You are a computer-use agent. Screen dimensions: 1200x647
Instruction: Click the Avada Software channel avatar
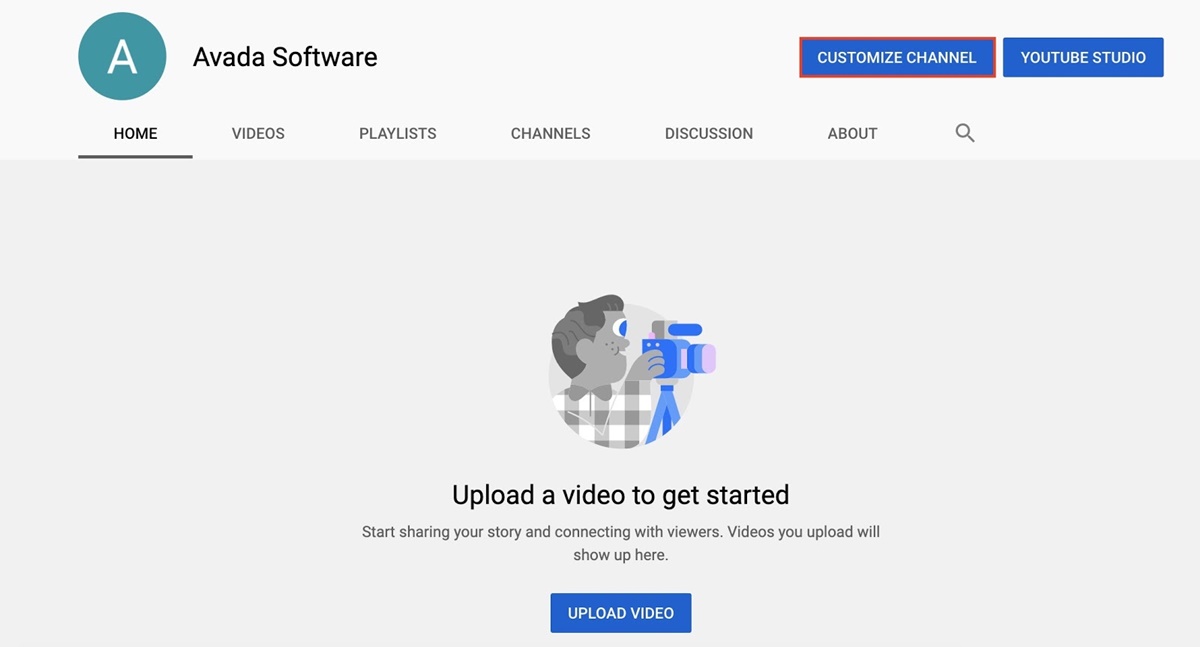coord(121,57)
